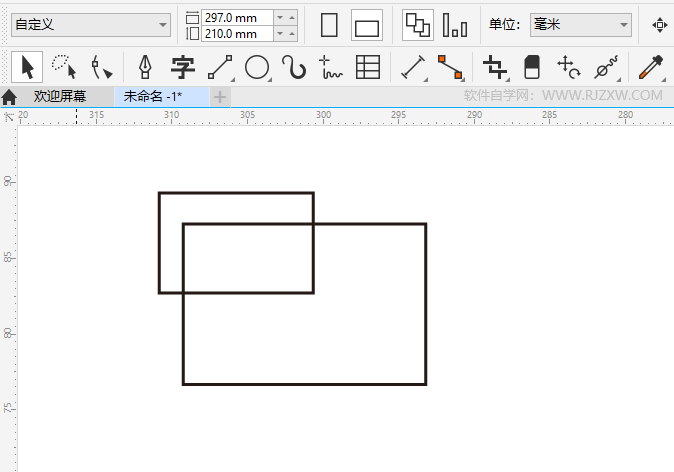
Task: Select the Eraser tool
Action: pos(531,67)
